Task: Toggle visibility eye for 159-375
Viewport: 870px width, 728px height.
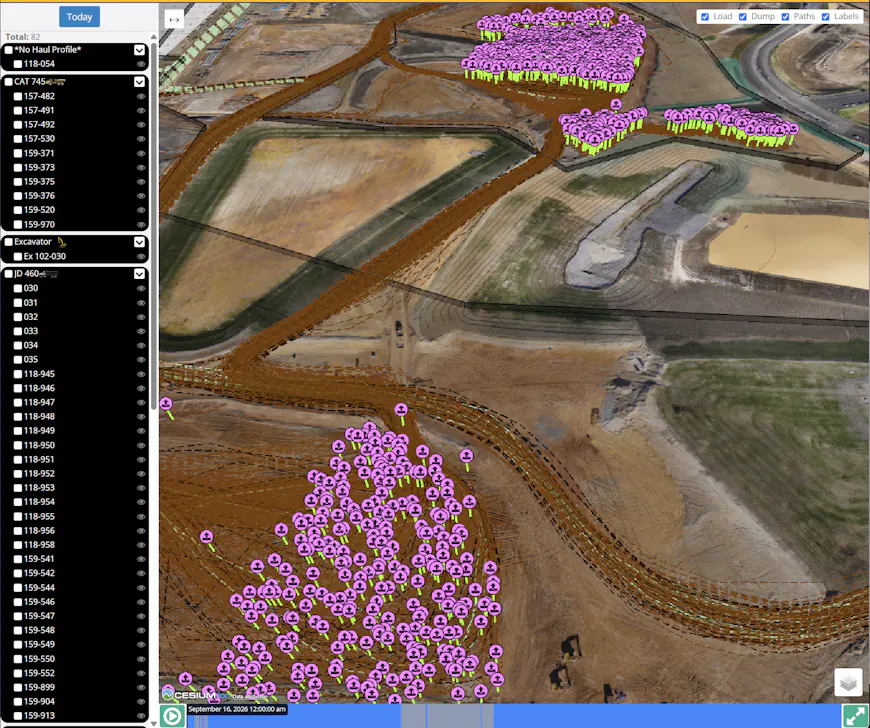Action: (x=141, y=181)
